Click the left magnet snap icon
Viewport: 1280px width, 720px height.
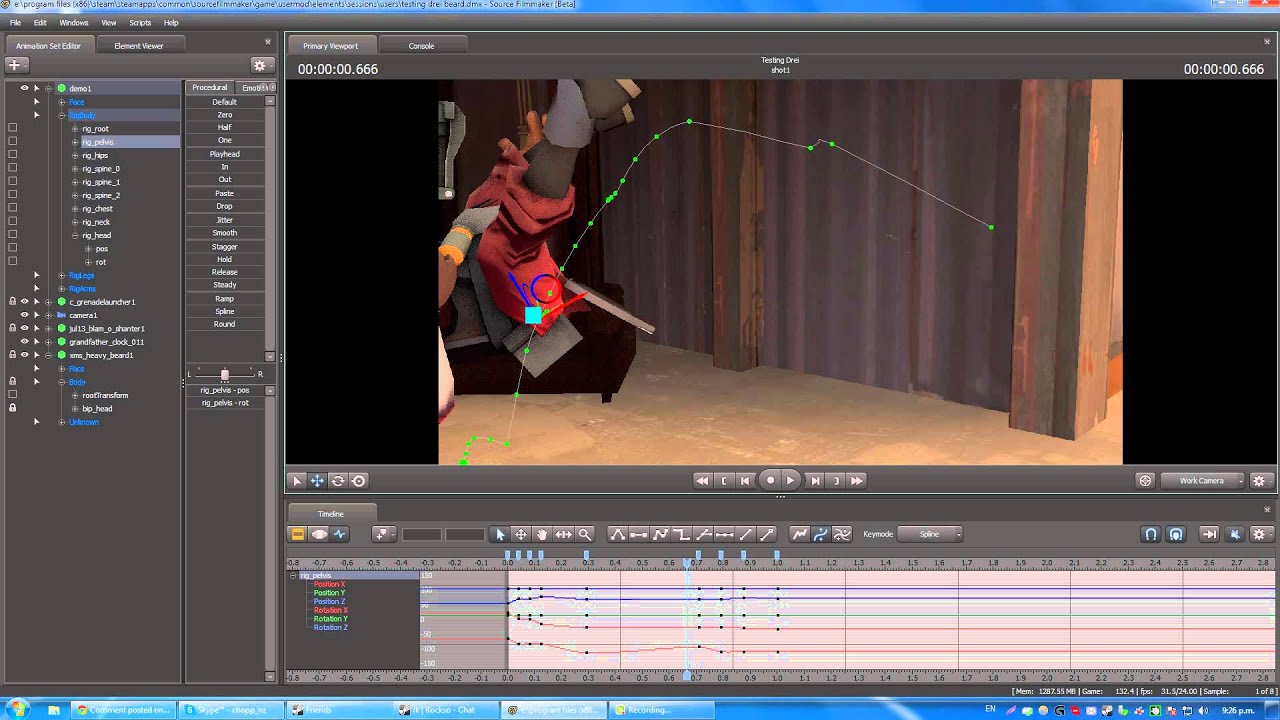coord(1151,534)
